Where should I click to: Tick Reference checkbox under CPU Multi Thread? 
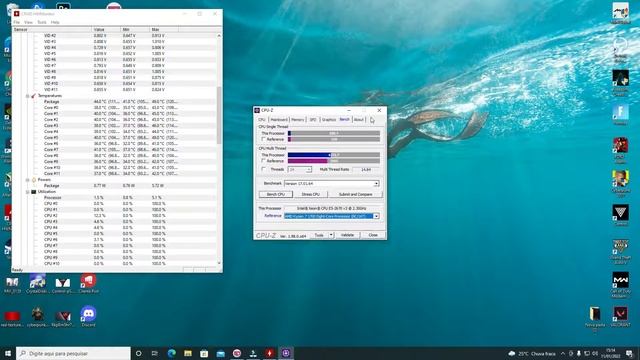[x=263, y=161]
